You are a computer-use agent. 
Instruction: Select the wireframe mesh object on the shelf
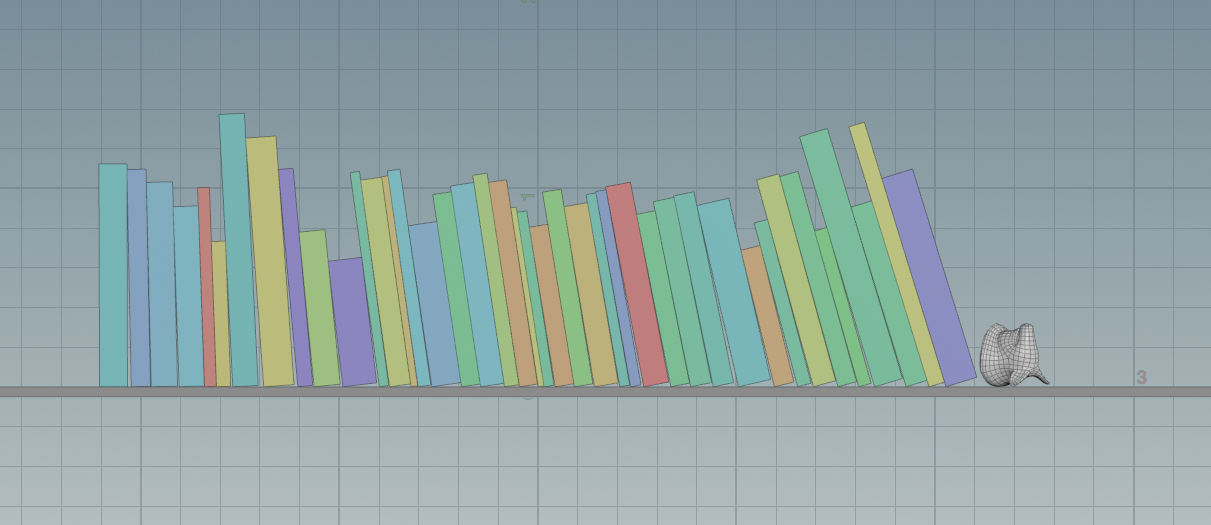tap(1010, 355)
